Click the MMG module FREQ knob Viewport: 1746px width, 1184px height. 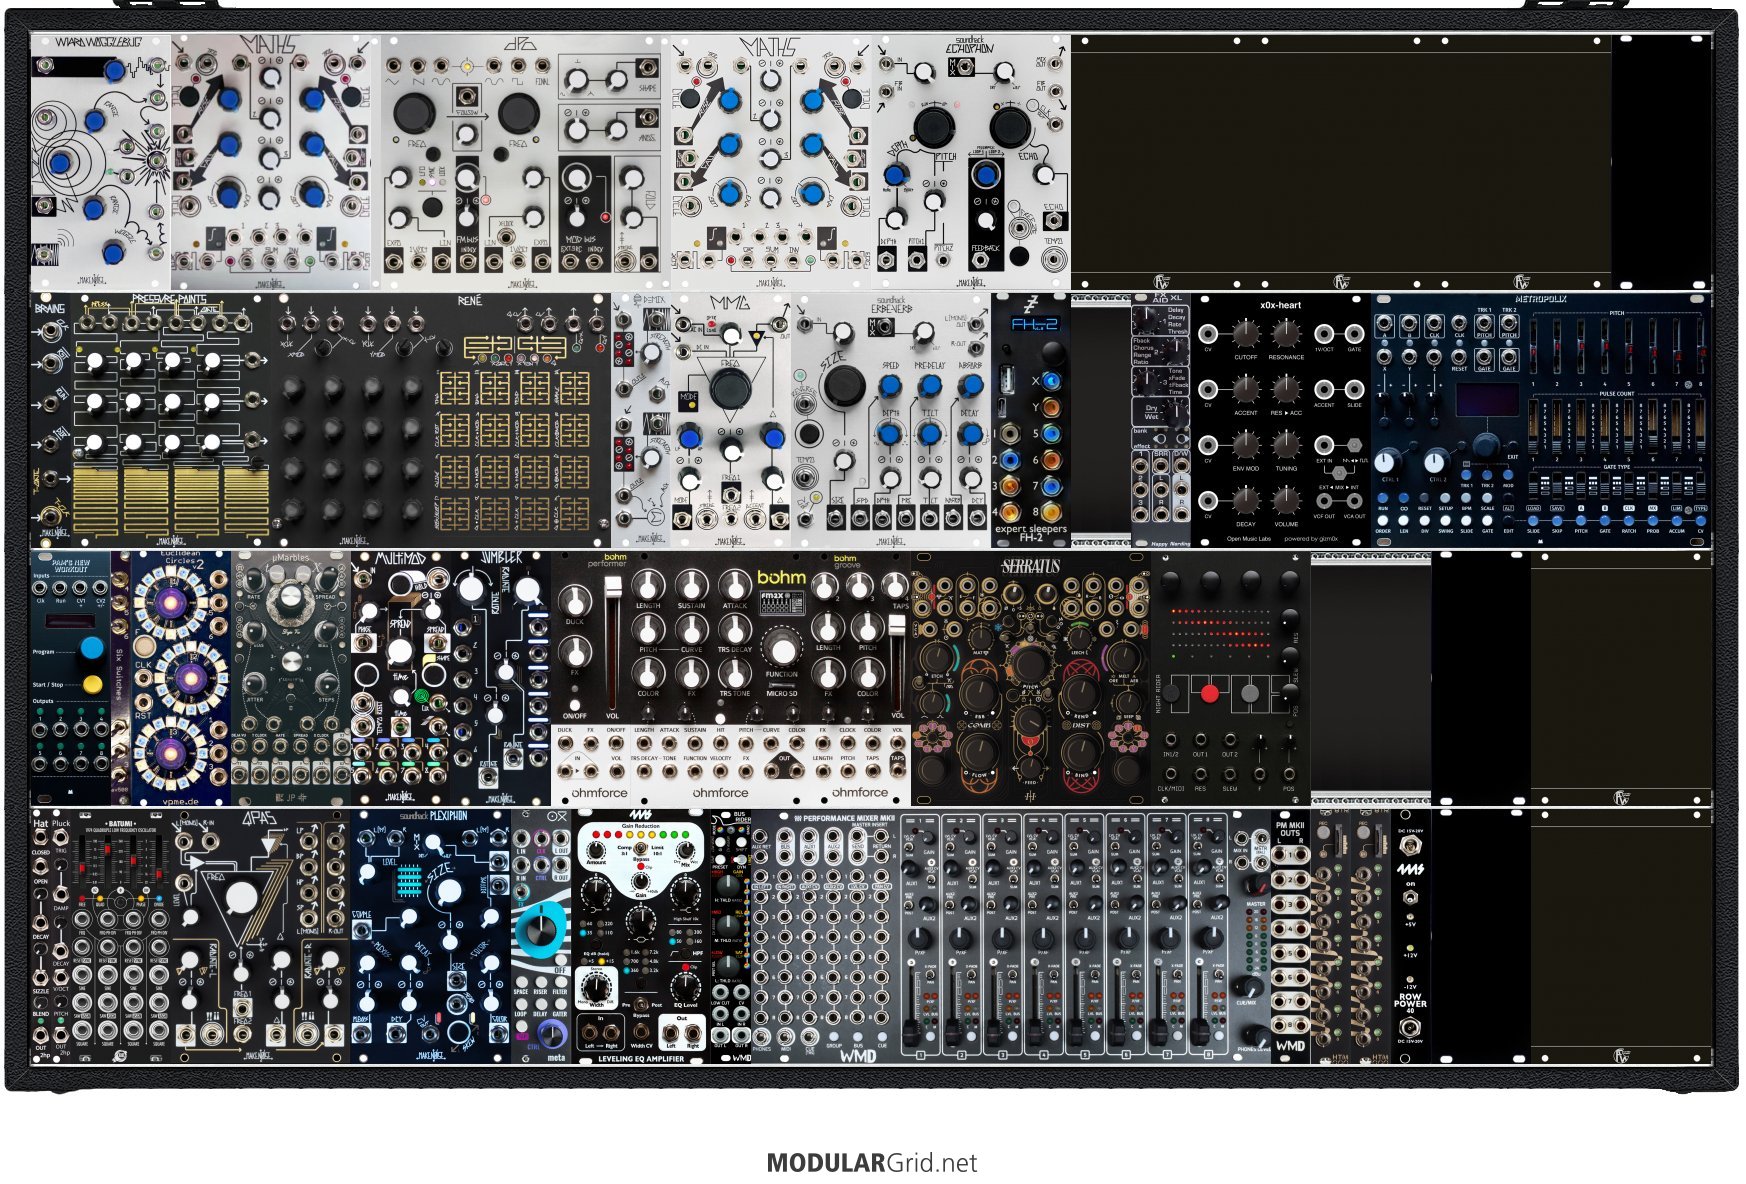[730, 391]
